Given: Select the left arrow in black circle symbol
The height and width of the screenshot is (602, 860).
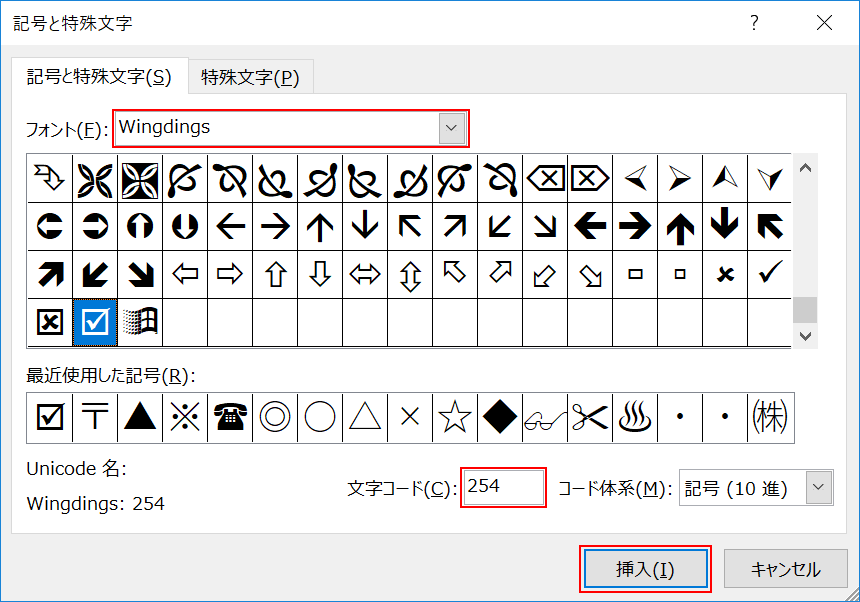Looking at the screenshot, I should [50, 226].
